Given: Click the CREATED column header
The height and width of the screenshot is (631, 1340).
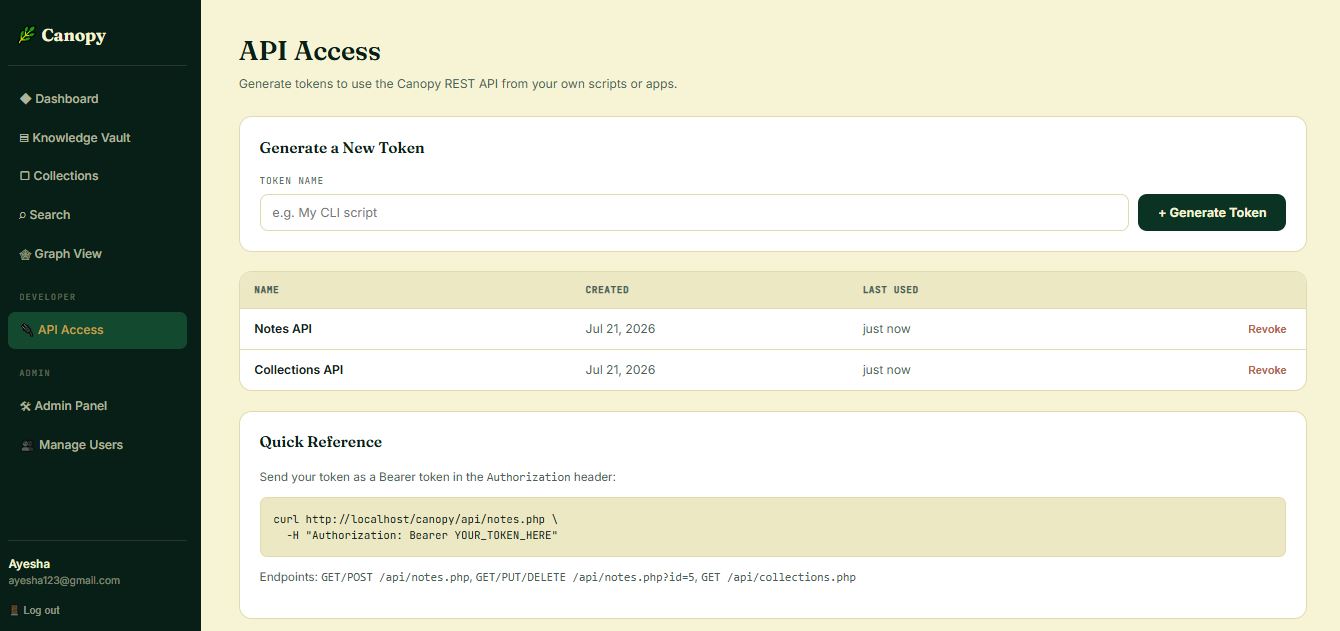Looking at the screenshot, I should 607,290.
